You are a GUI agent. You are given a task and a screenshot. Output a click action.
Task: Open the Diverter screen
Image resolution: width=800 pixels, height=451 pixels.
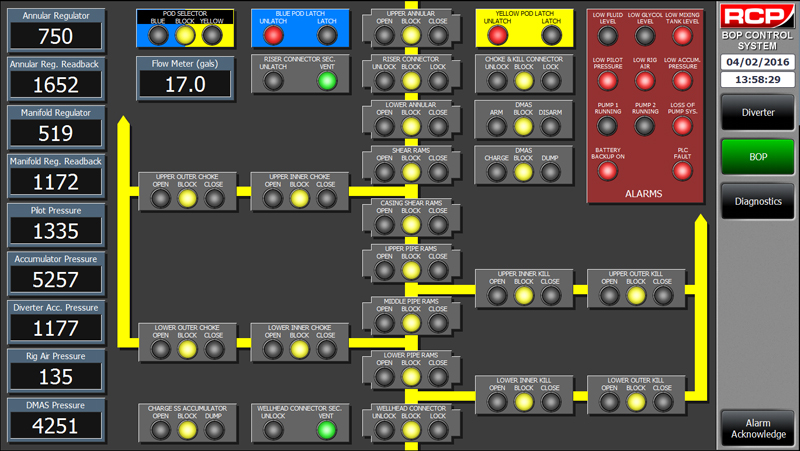point(757,113)
